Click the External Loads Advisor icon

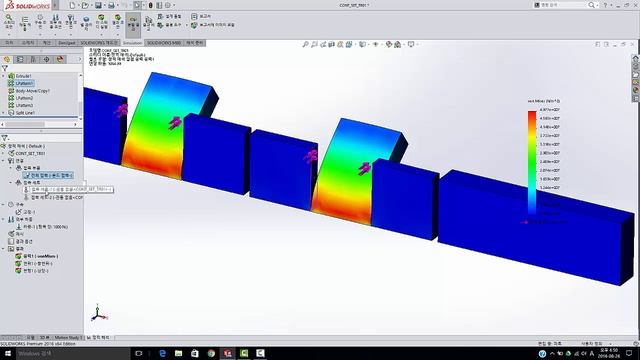point(56,23)
